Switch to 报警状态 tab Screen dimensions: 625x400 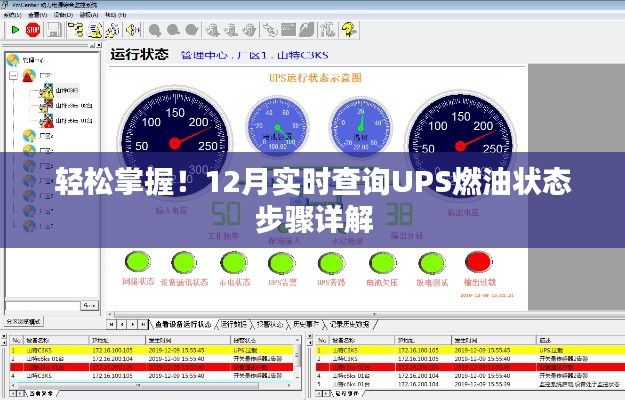pos(269,325)
